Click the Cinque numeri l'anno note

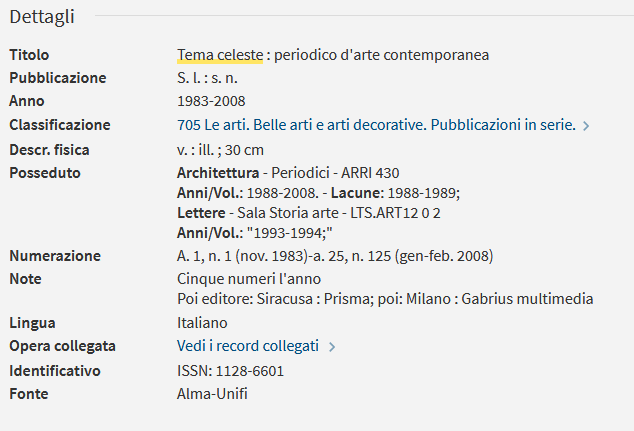point(249,279)
